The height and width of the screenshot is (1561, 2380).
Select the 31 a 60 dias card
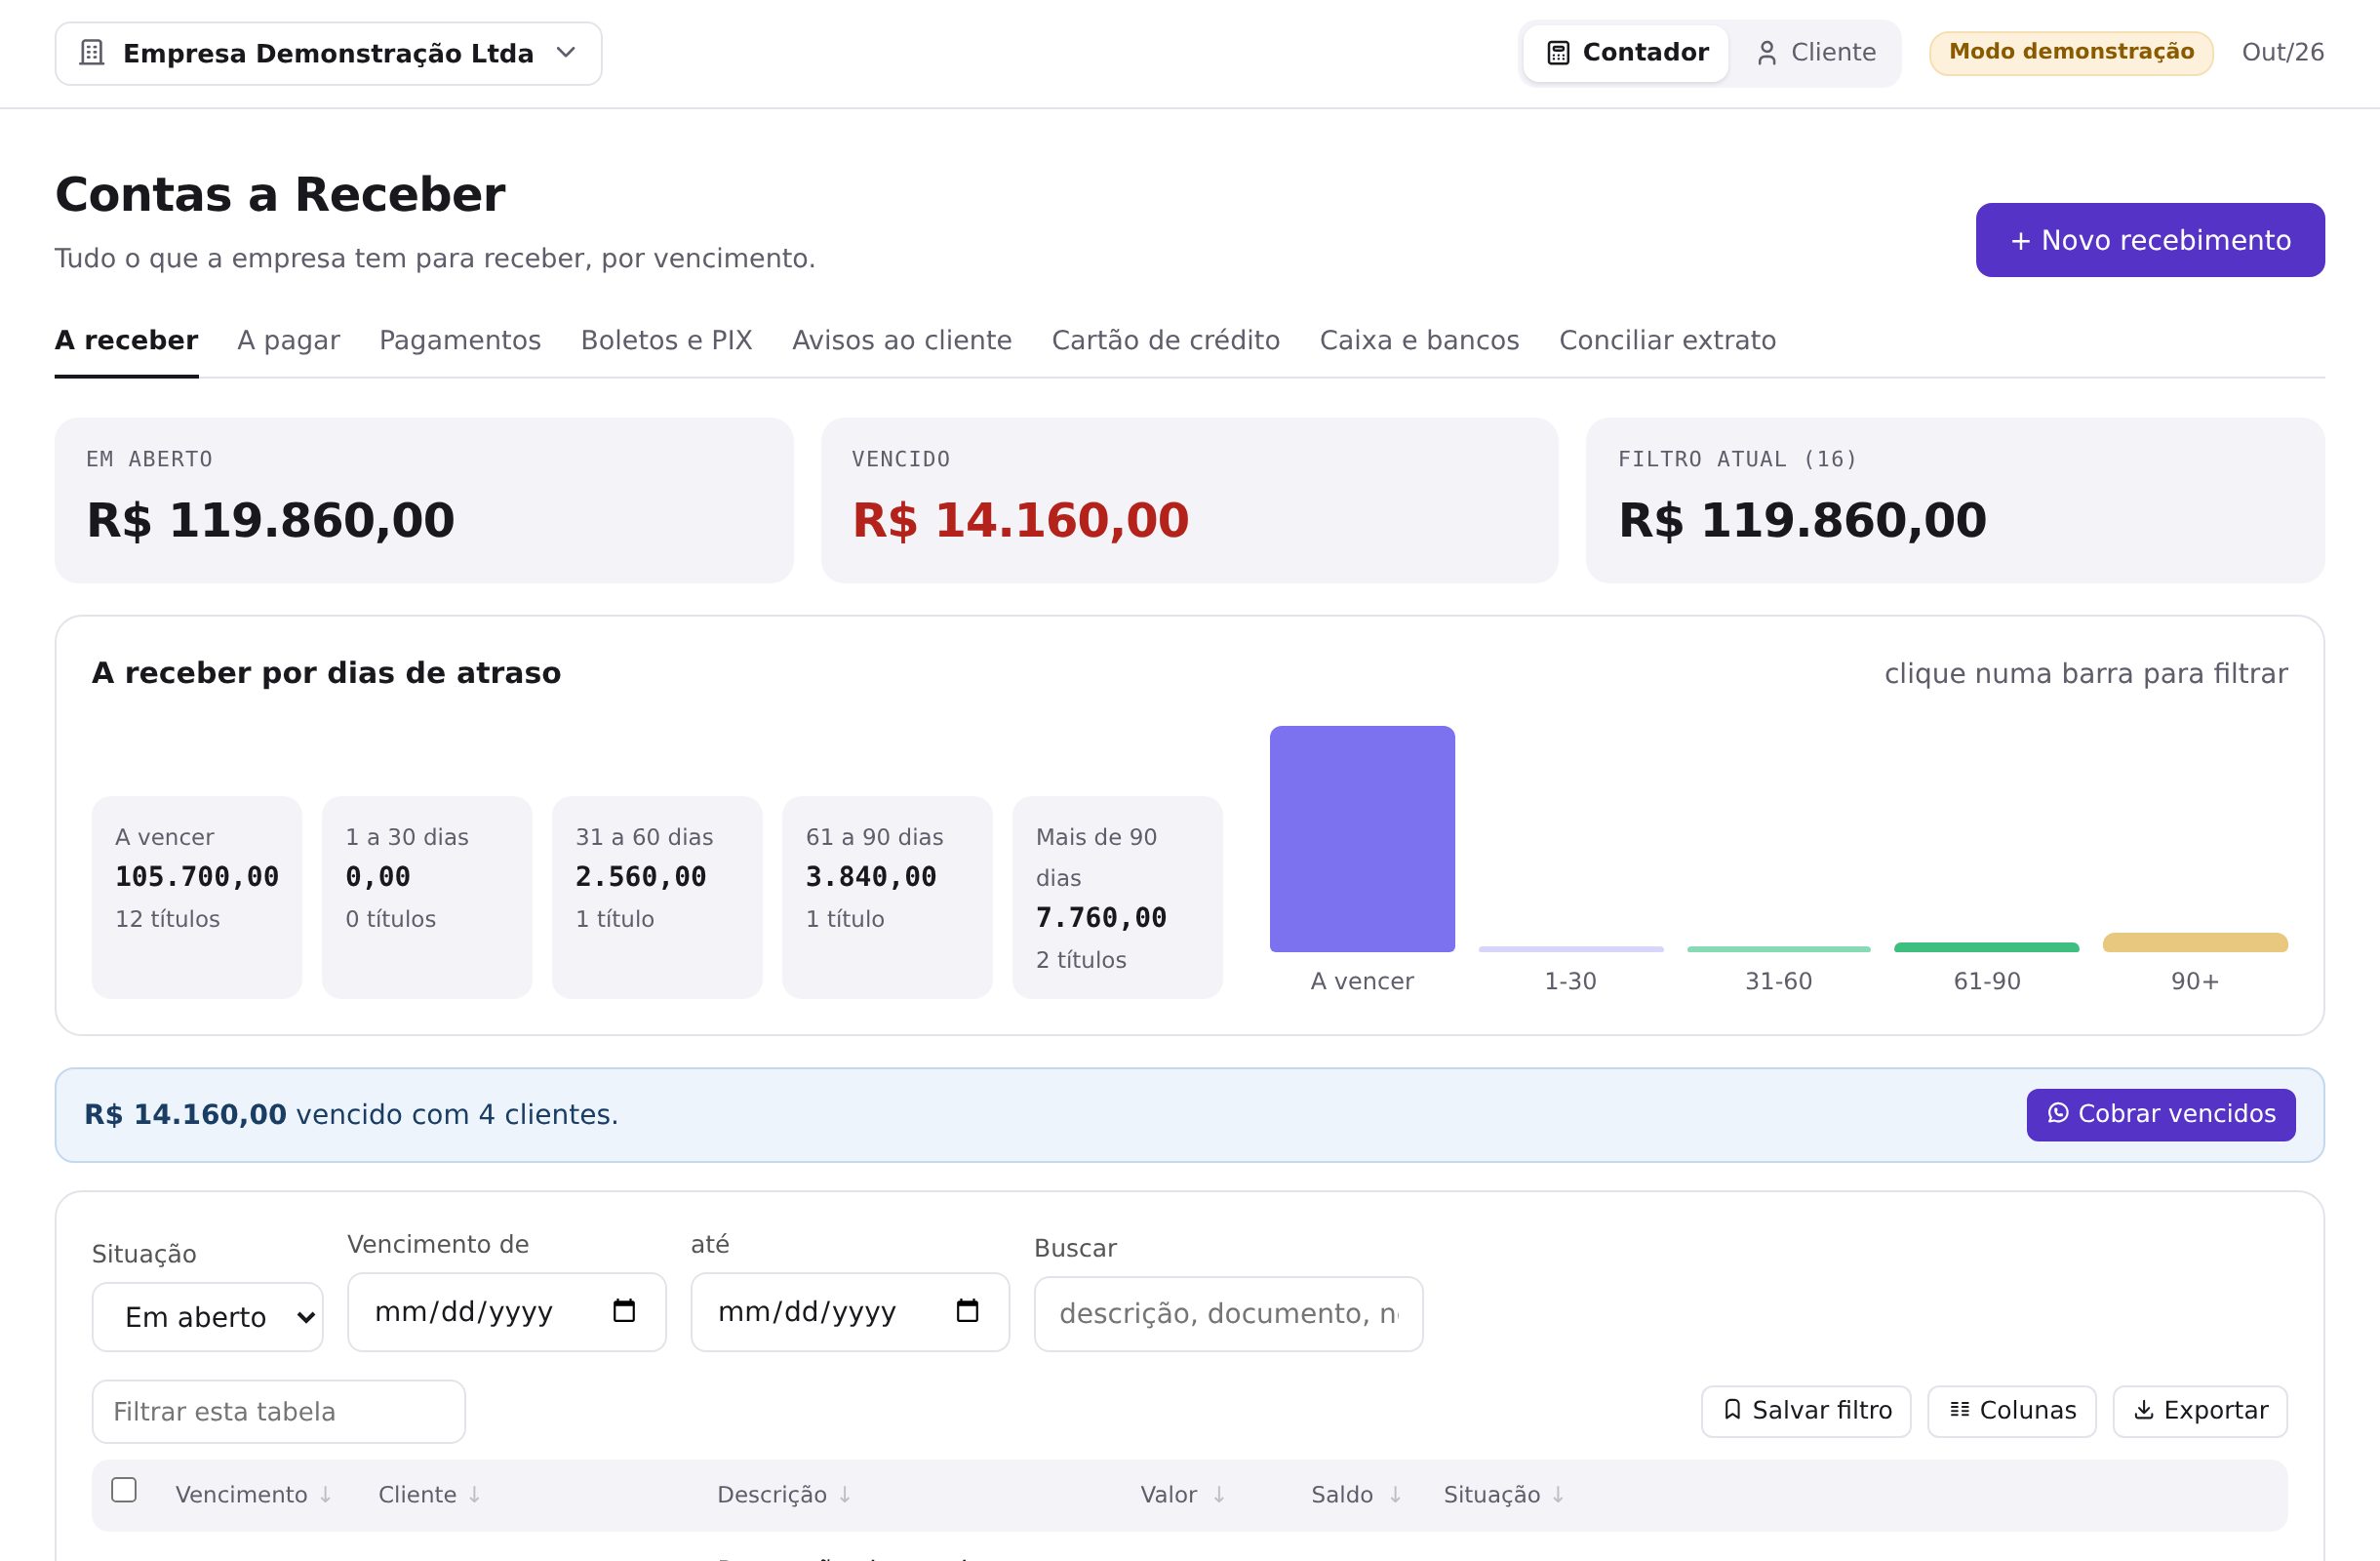pos(657,897)
